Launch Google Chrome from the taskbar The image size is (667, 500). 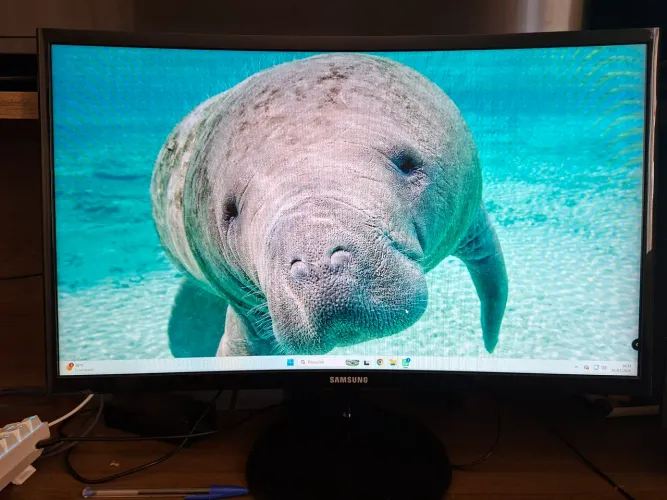[x=380, y=363]
